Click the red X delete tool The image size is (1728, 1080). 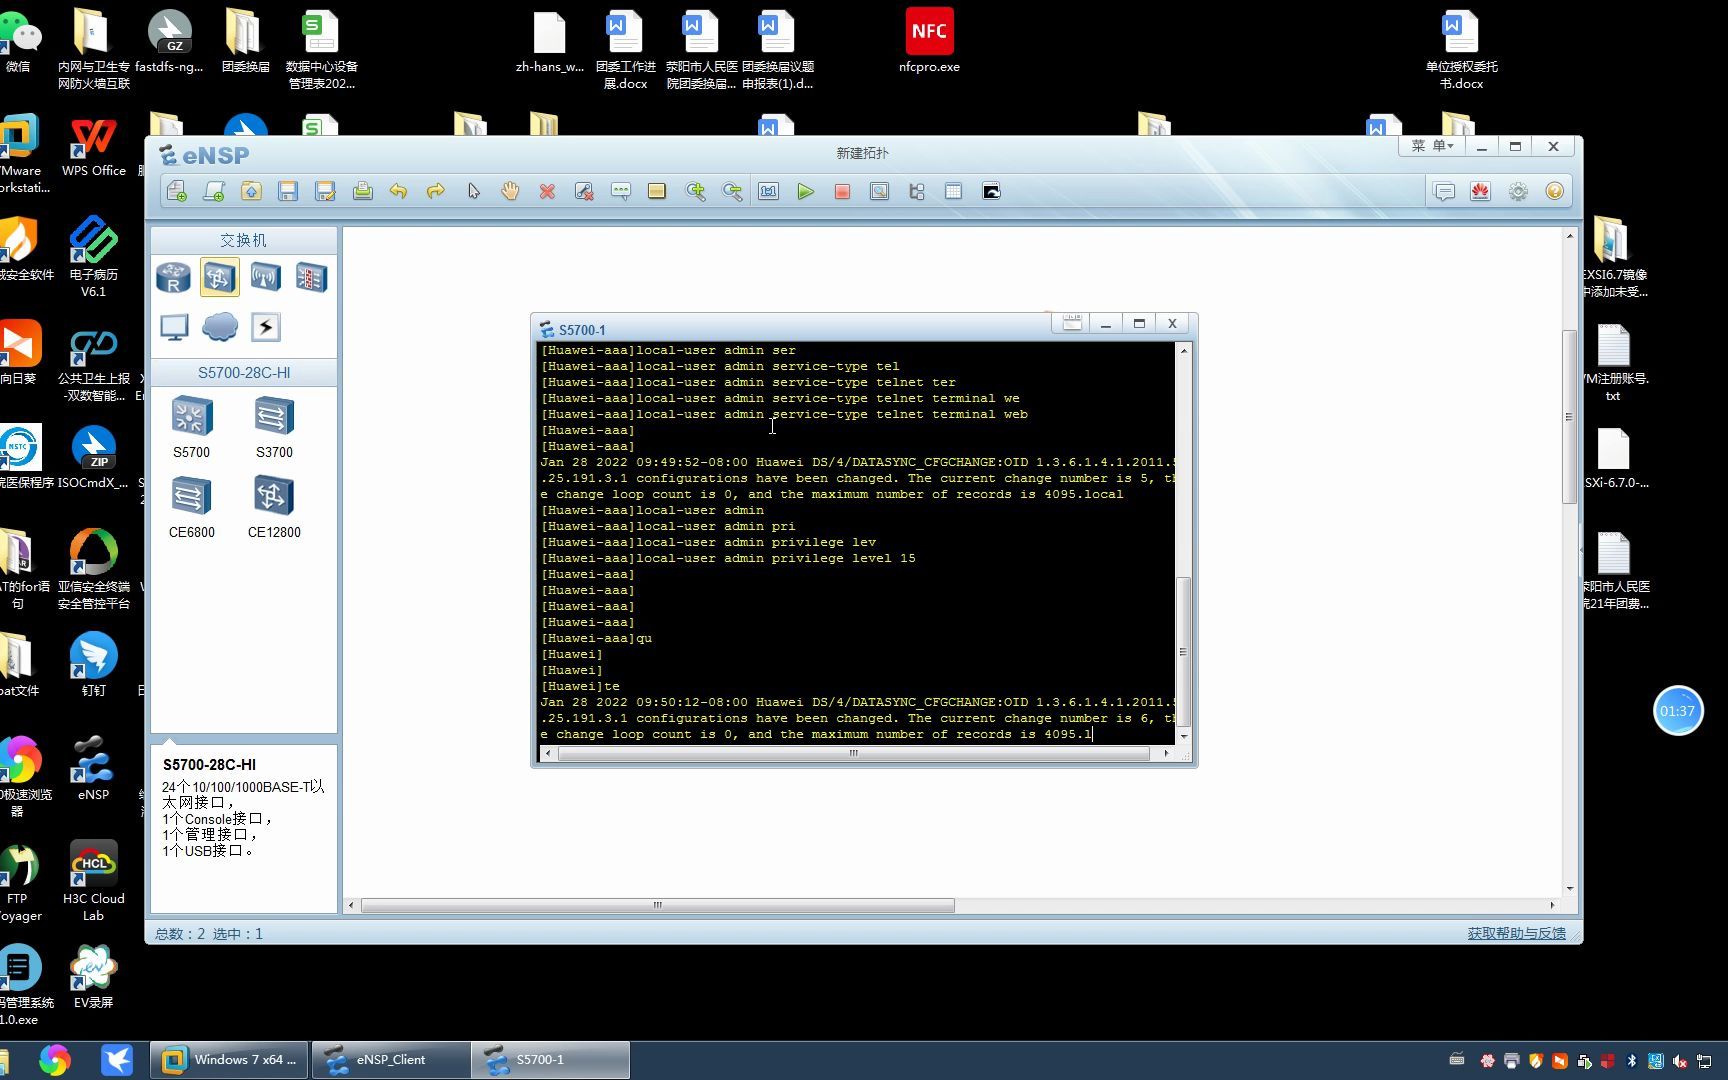tap(547, 191)
